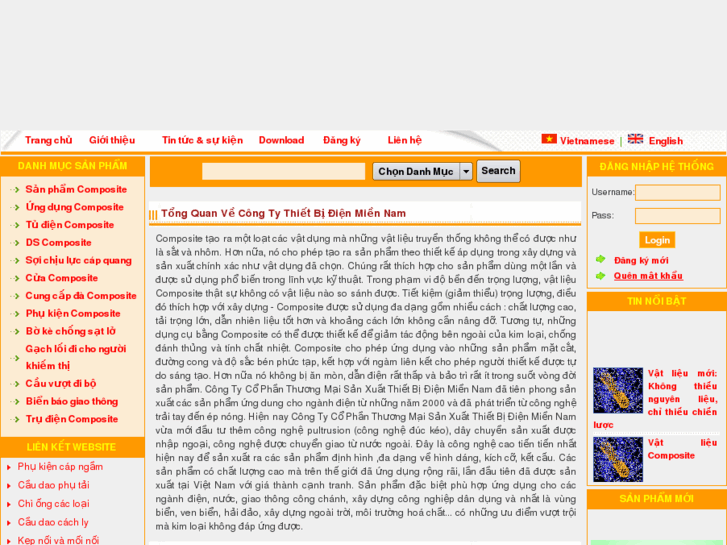Click green arrow beside Quên mật khẩu

tap(600, 276)
